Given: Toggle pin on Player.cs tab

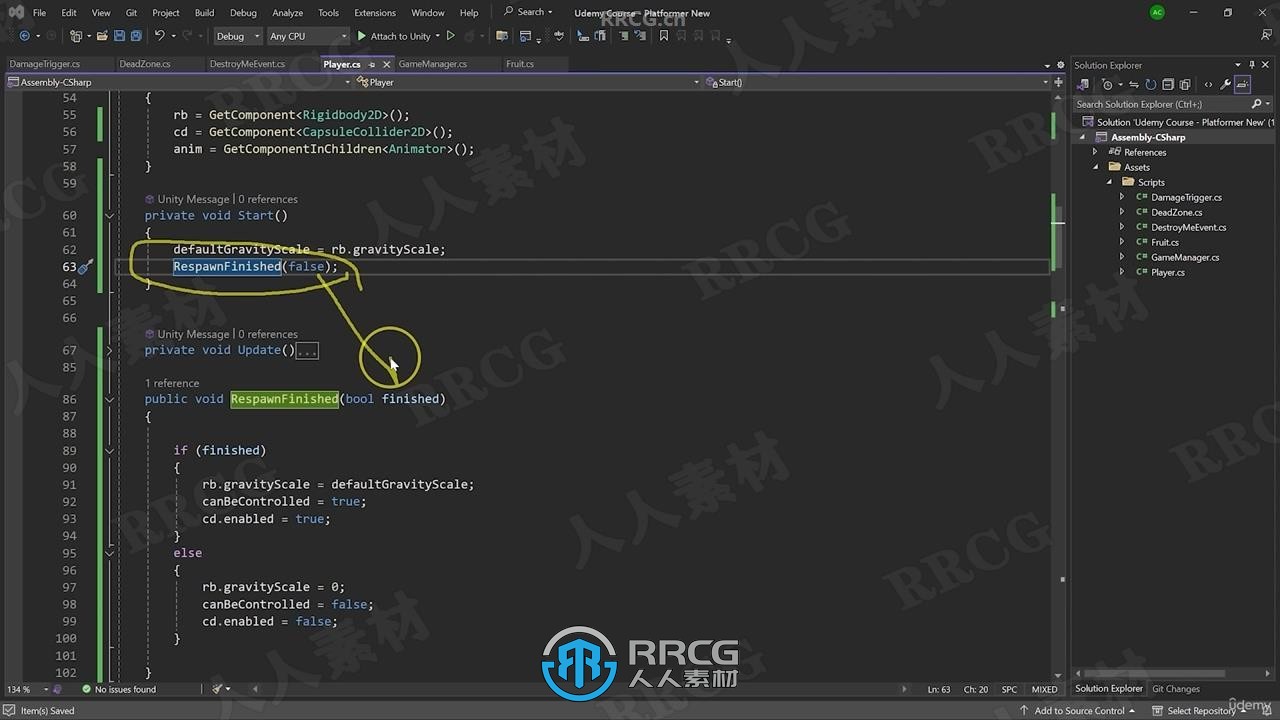Looking at the screenshot, I should coord(372,64).
